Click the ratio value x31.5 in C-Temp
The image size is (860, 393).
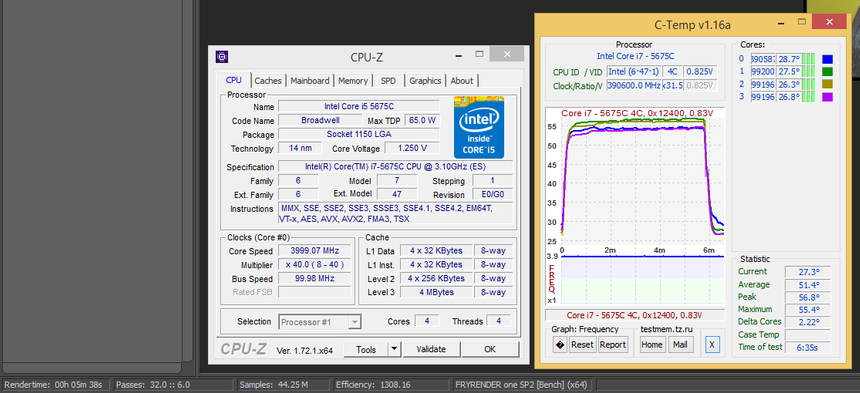tap(672, 86)
